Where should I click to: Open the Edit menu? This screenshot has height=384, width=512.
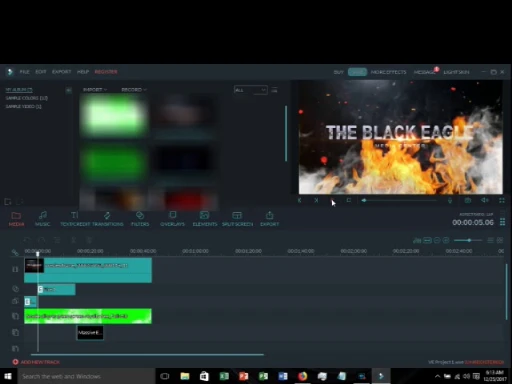41,72
